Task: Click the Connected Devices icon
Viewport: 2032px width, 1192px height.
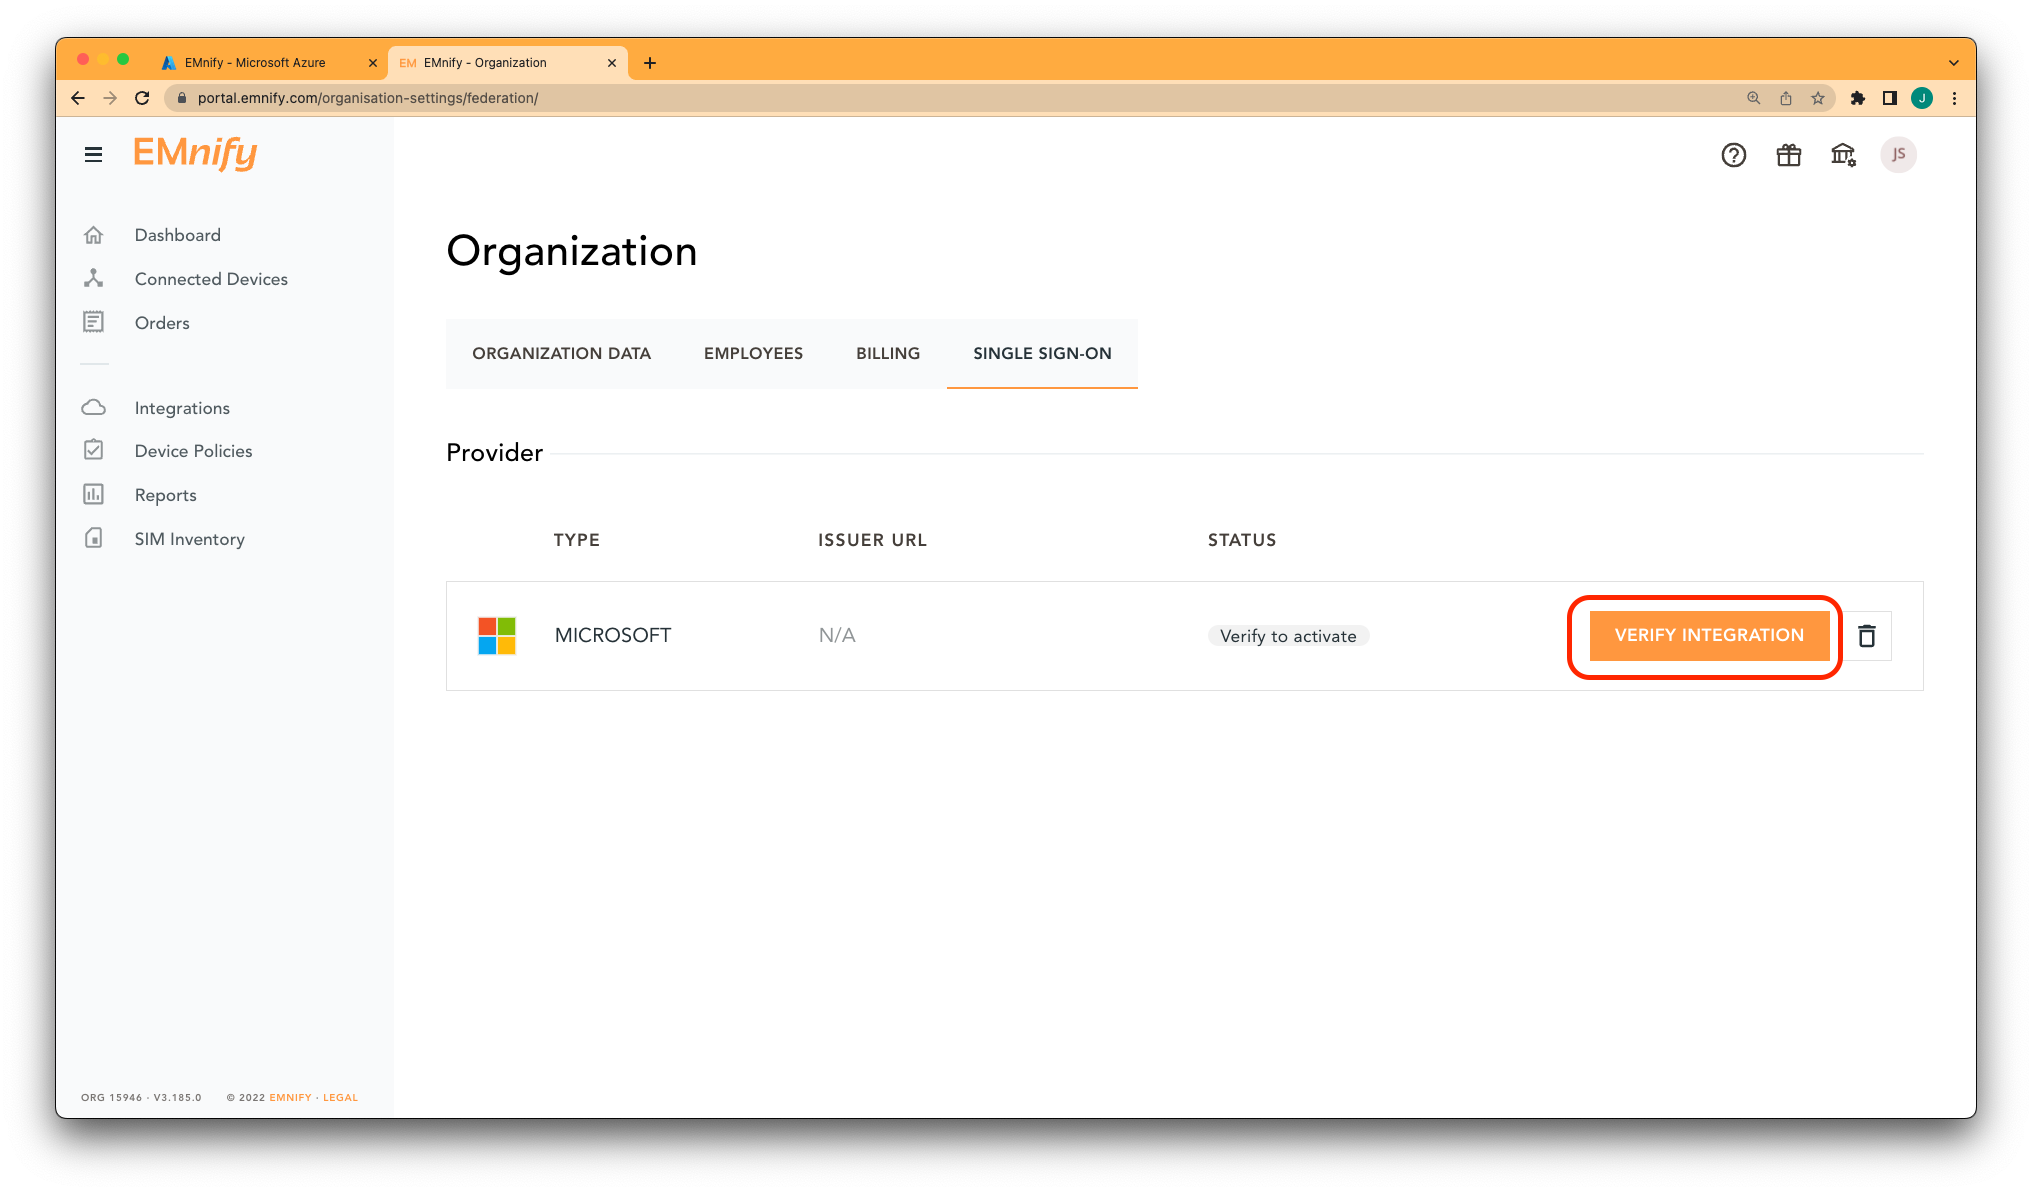Action: tap(94, 278)
